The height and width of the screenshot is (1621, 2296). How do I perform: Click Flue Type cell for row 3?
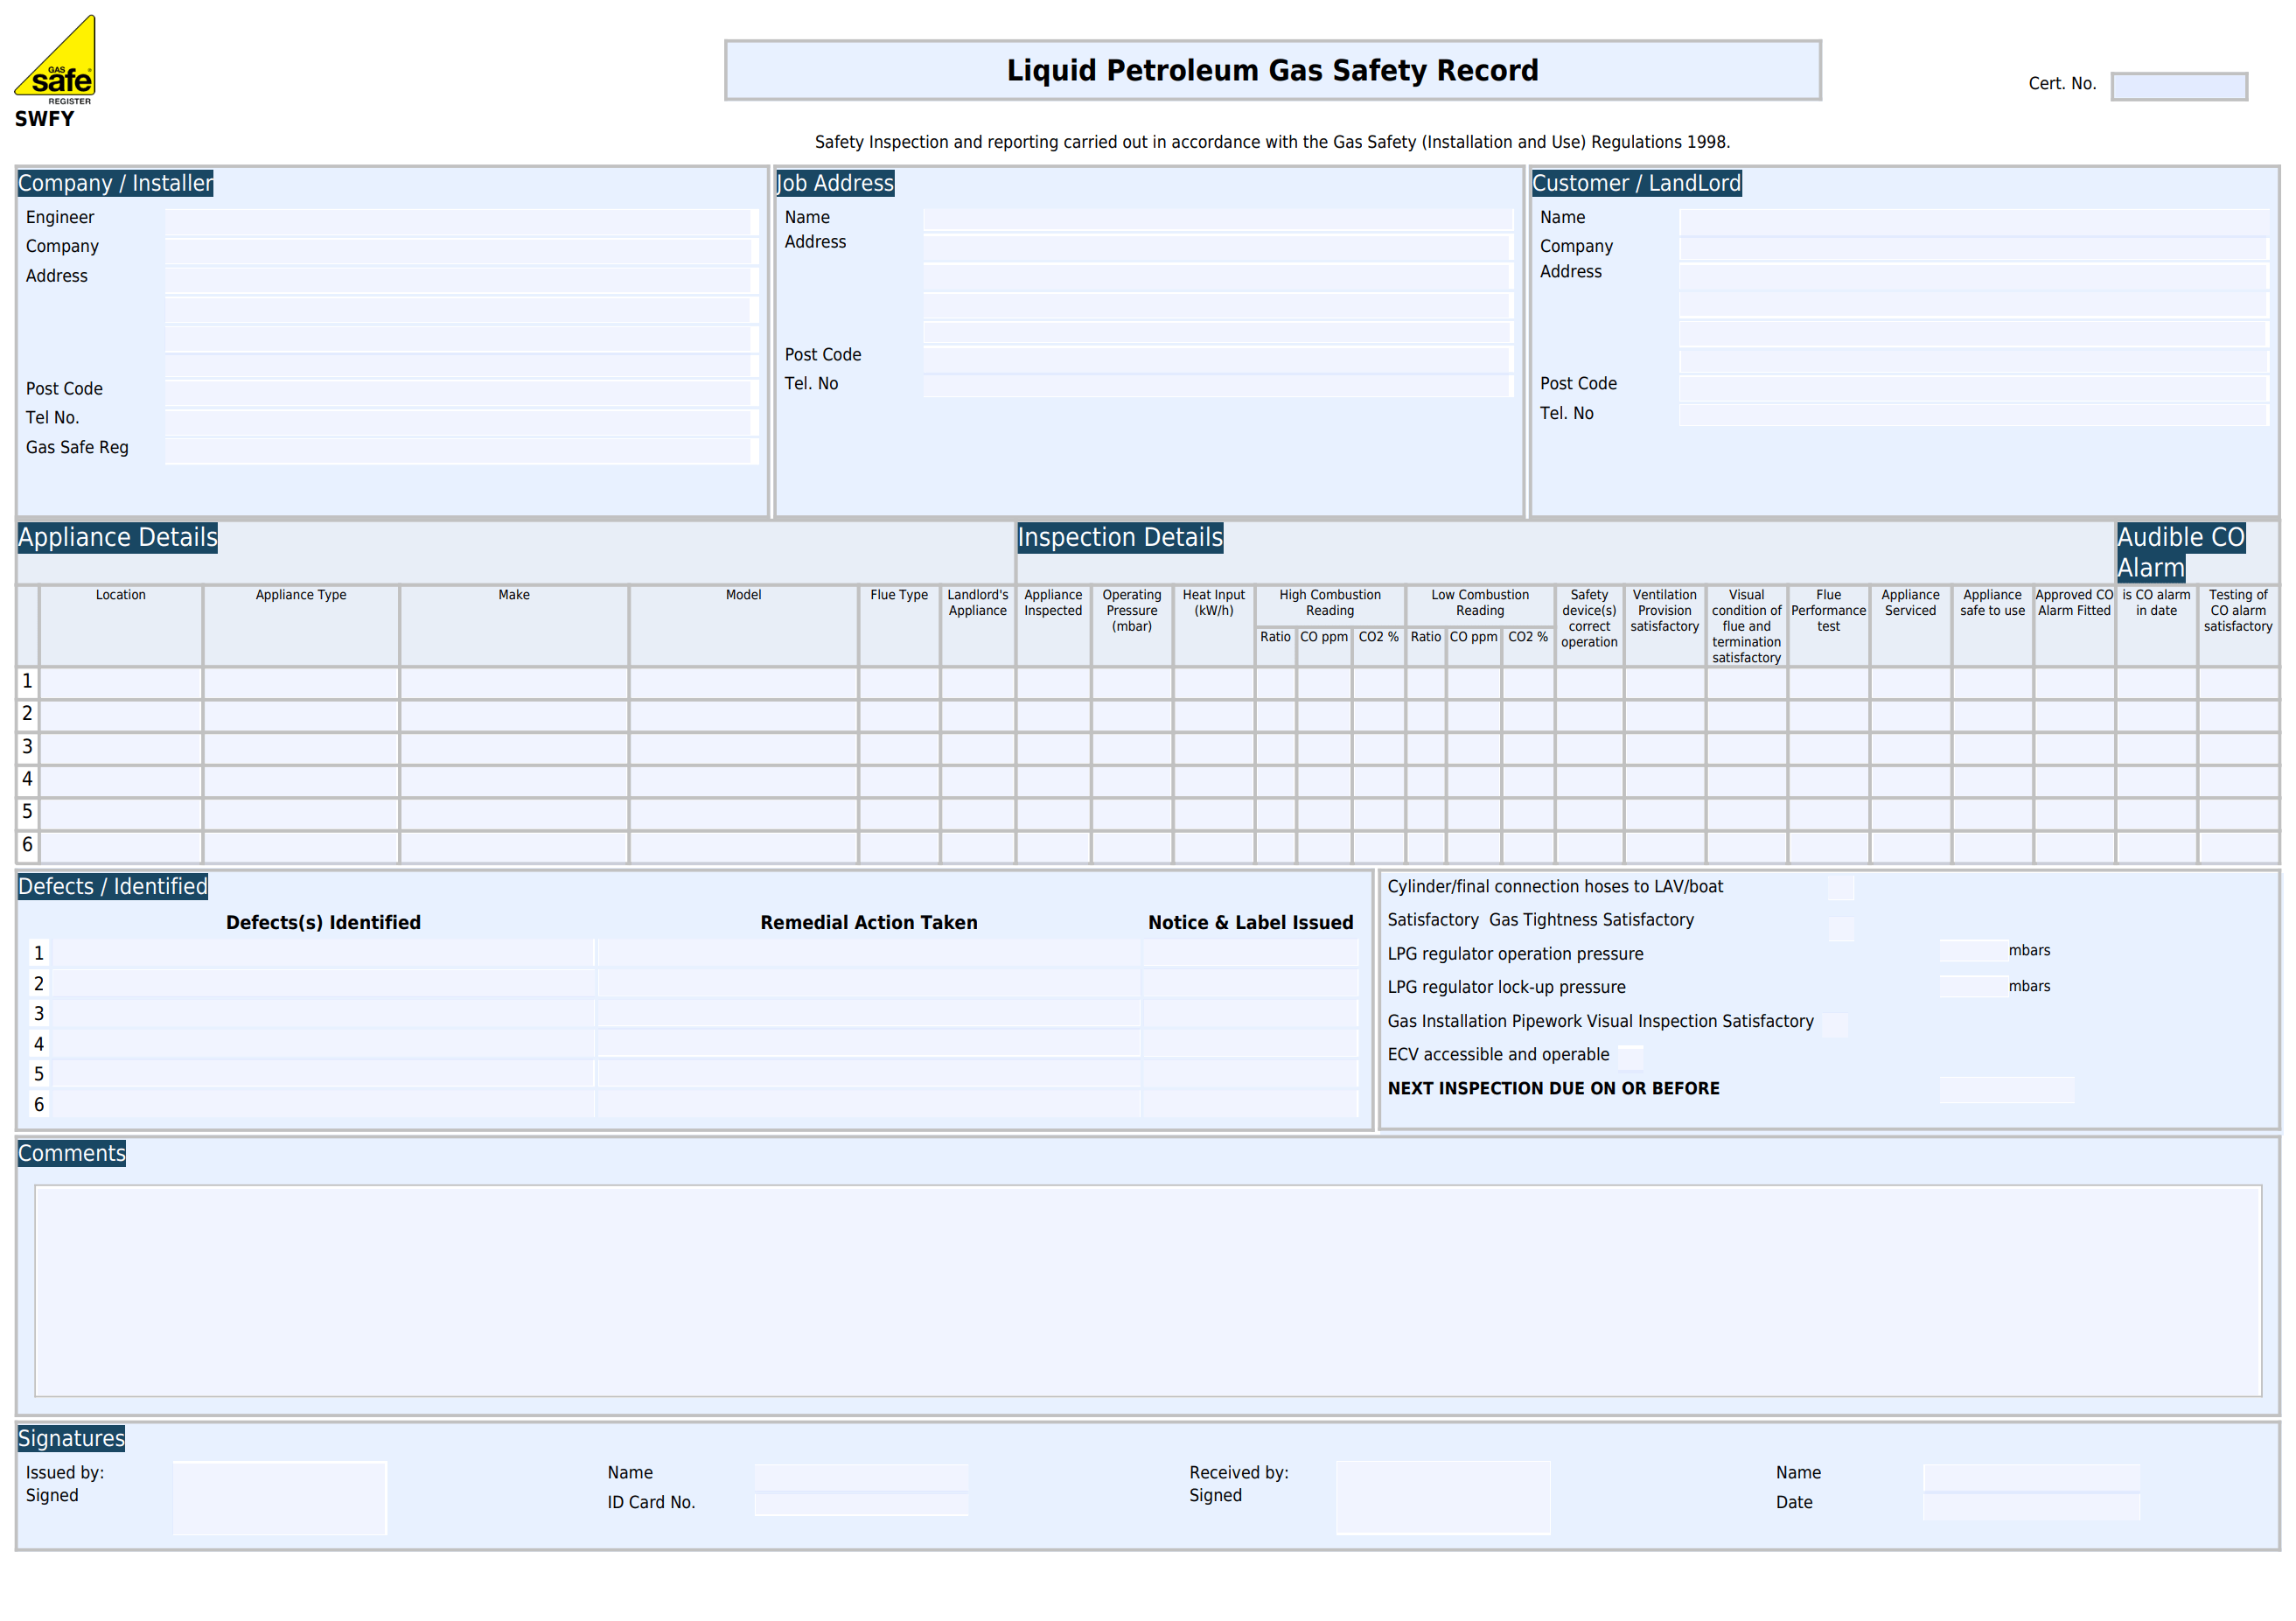coord(898,748)
